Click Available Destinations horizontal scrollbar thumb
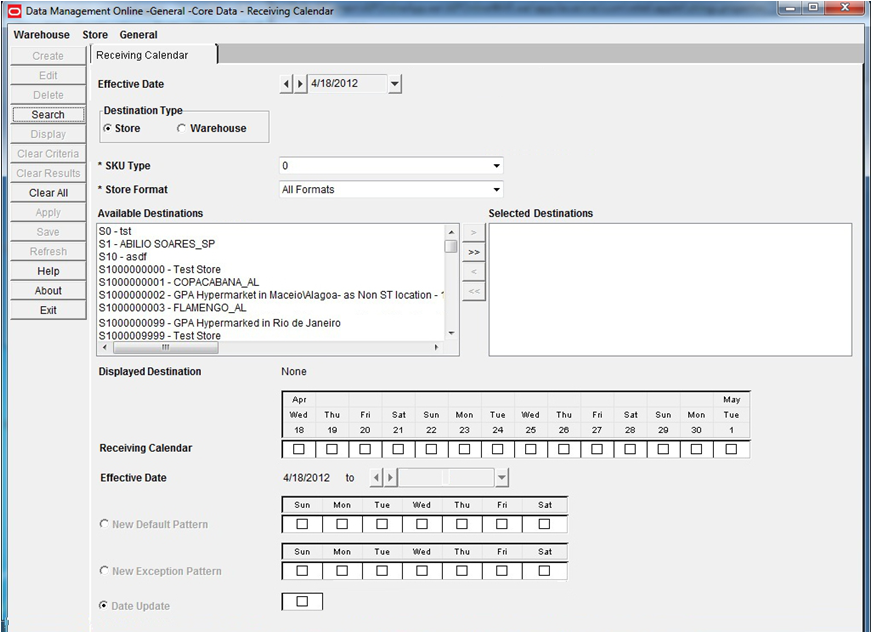The width and height of the screenshot is (871, 632). (x=166, y=347)
